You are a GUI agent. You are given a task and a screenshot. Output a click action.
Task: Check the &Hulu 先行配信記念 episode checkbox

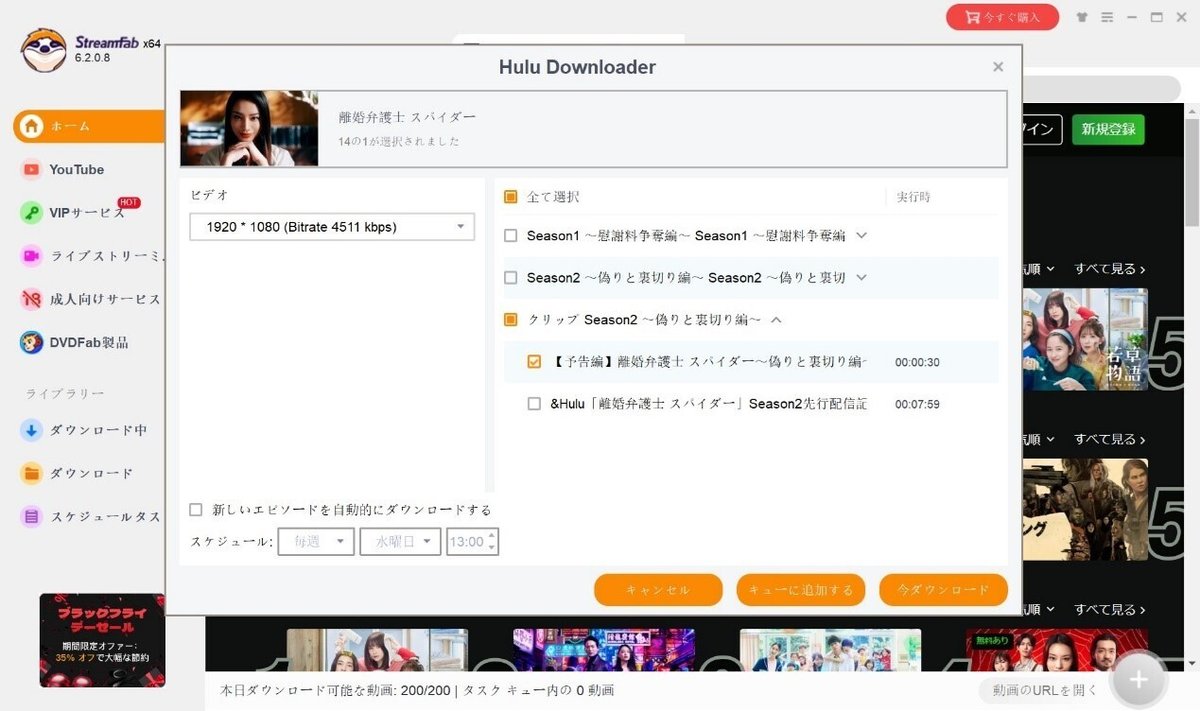point(534,404)
